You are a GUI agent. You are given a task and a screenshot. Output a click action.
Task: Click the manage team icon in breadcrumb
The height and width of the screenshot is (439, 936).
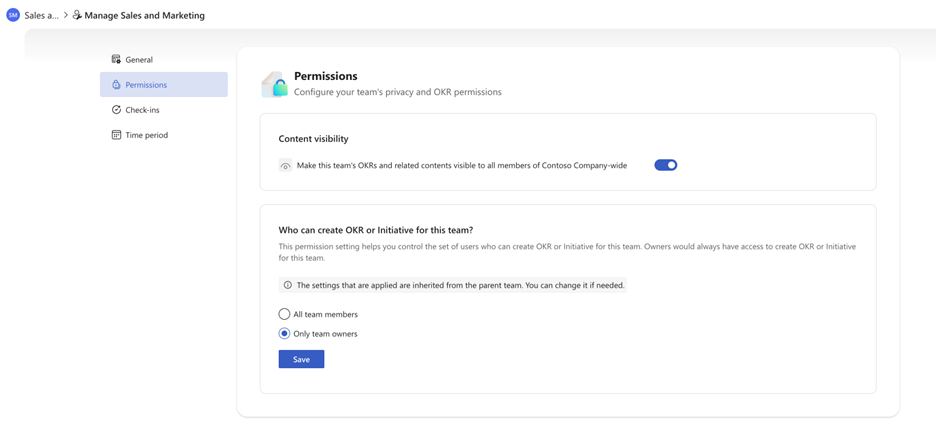(77, 16)
